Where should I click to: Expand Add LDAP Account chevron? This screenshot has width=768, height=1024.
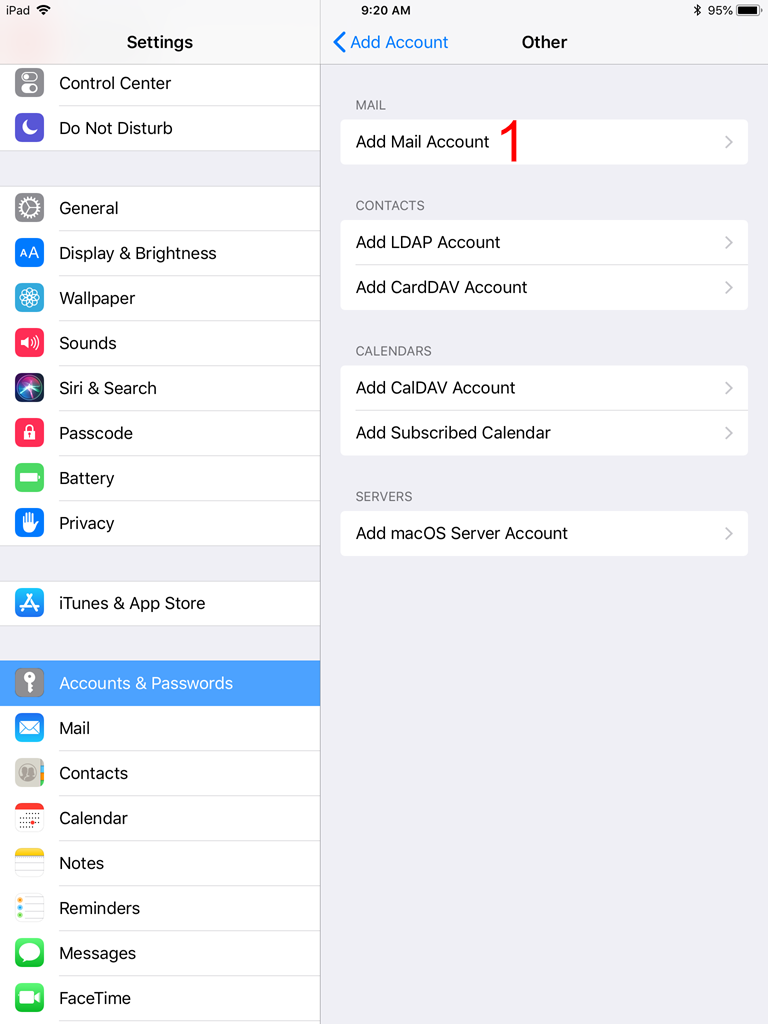[x=729, y=242]
